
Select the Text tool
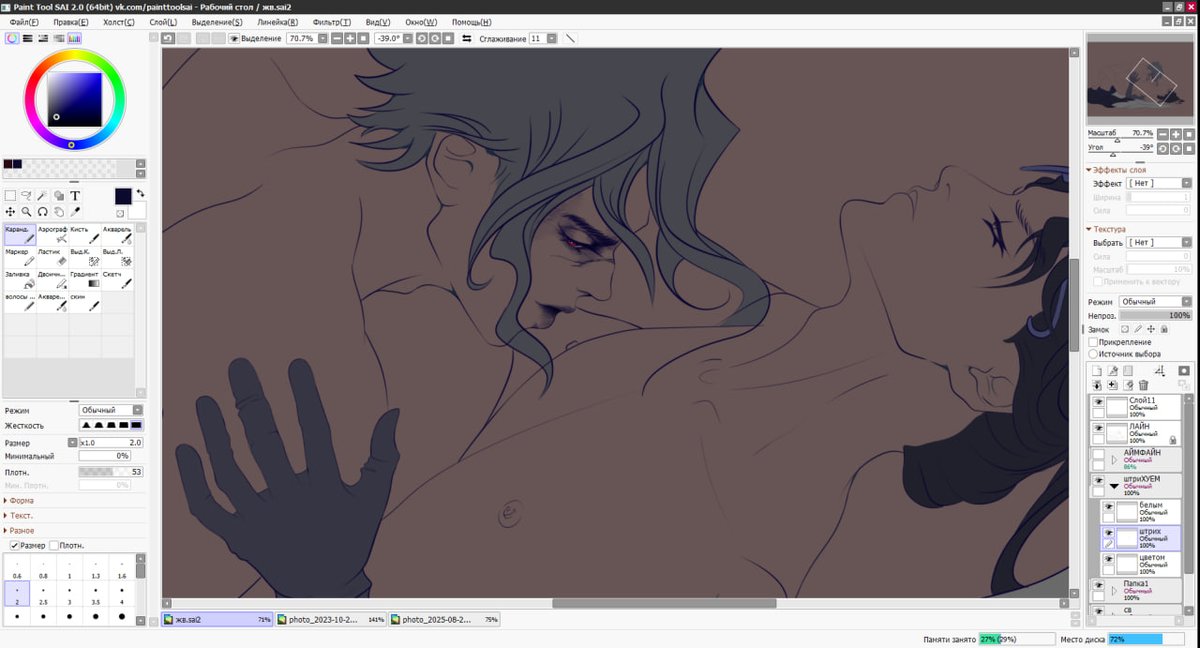(x=74, y=196)
